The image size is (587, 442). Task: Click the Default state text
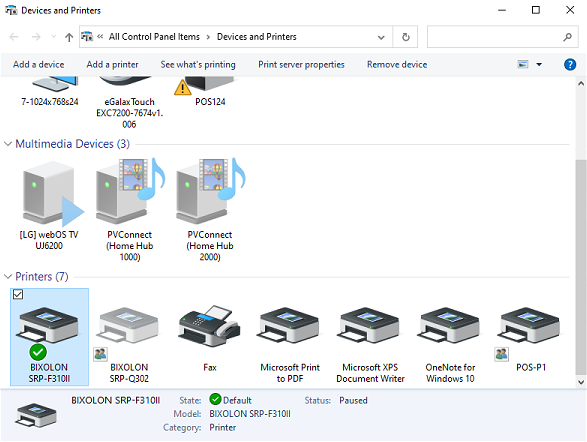(237, 400)
